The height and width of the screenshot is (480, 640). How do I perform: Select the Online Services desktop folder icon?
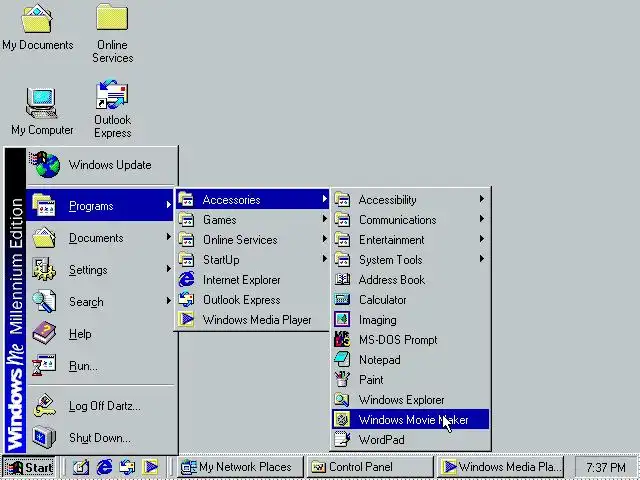click(112, 17)
